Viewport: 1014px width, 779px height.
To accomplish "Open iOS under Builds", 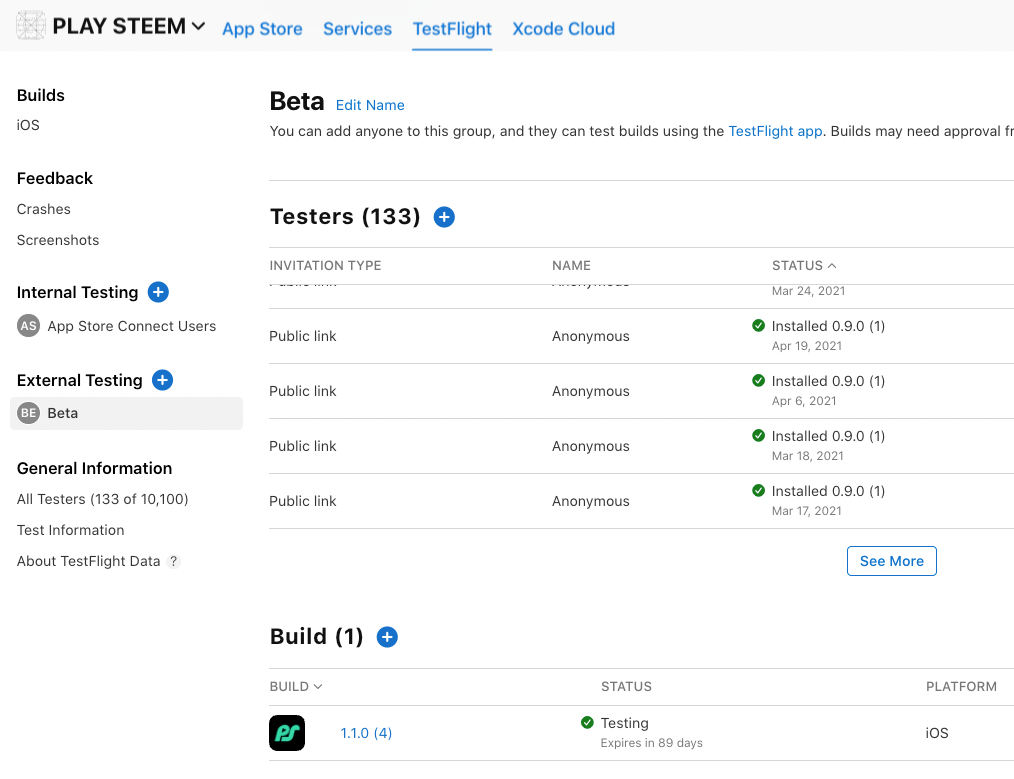I will click(28, 125).
